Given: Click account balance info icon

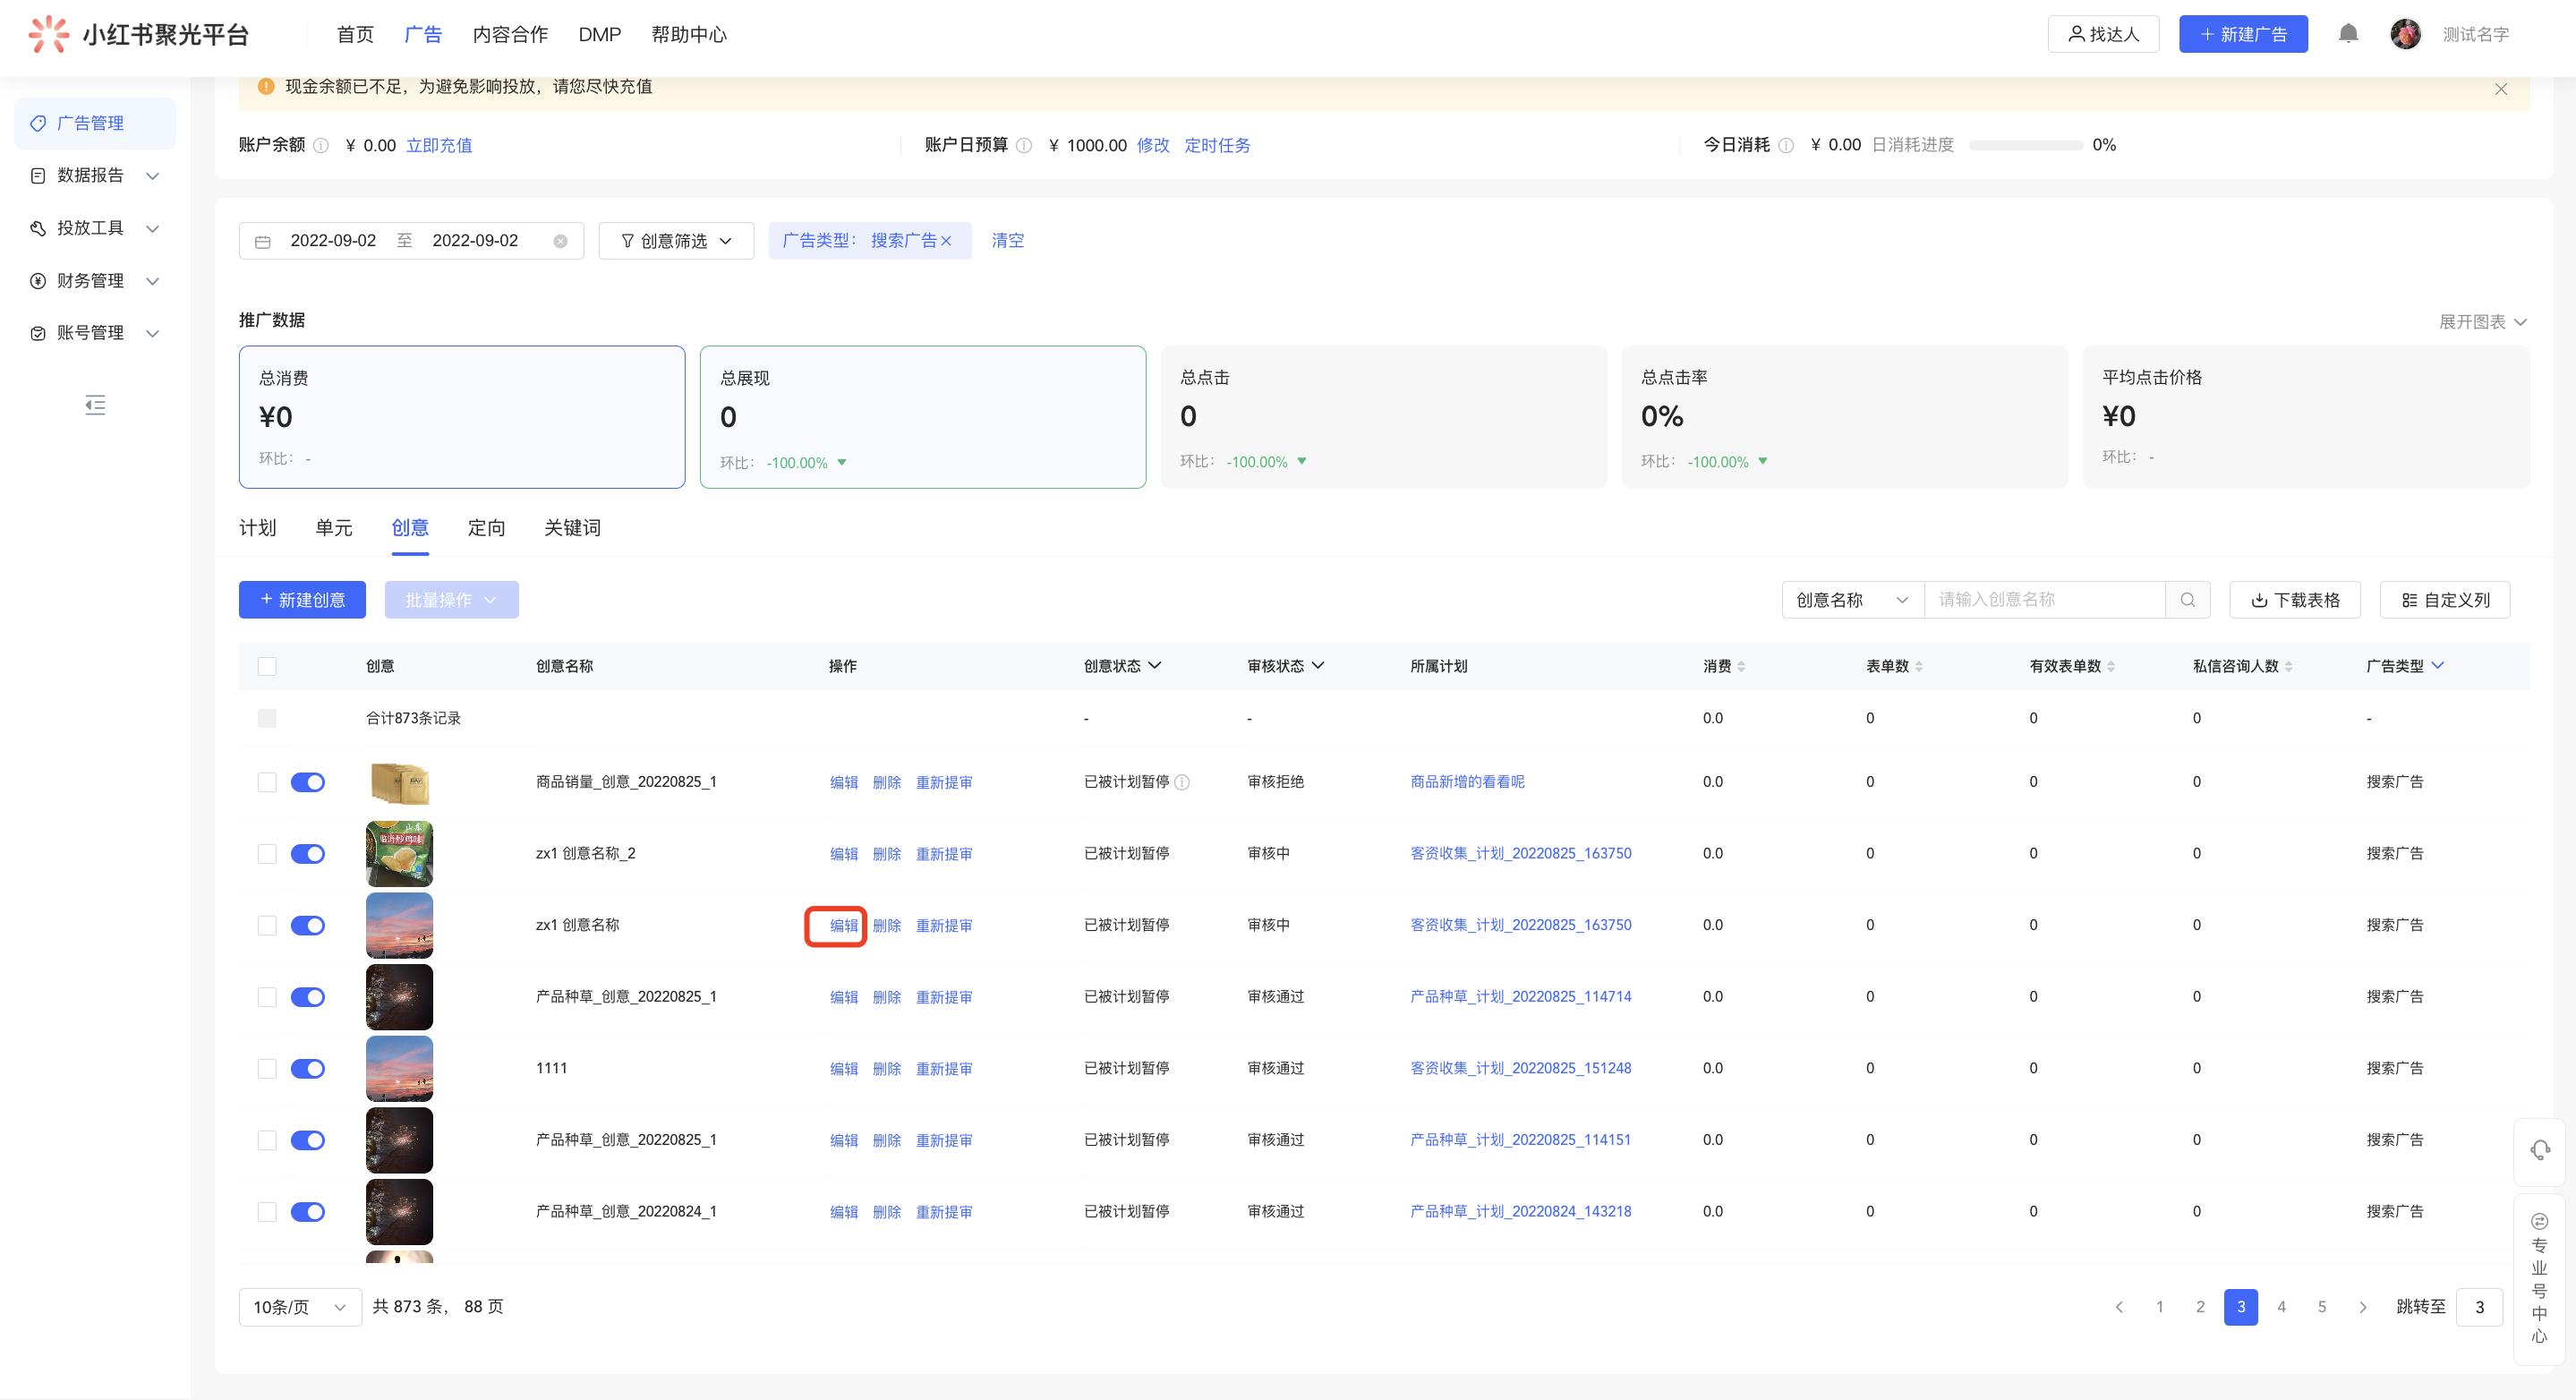Looking at the screenshot, I should pyautogui.click(x=321, y=146).
